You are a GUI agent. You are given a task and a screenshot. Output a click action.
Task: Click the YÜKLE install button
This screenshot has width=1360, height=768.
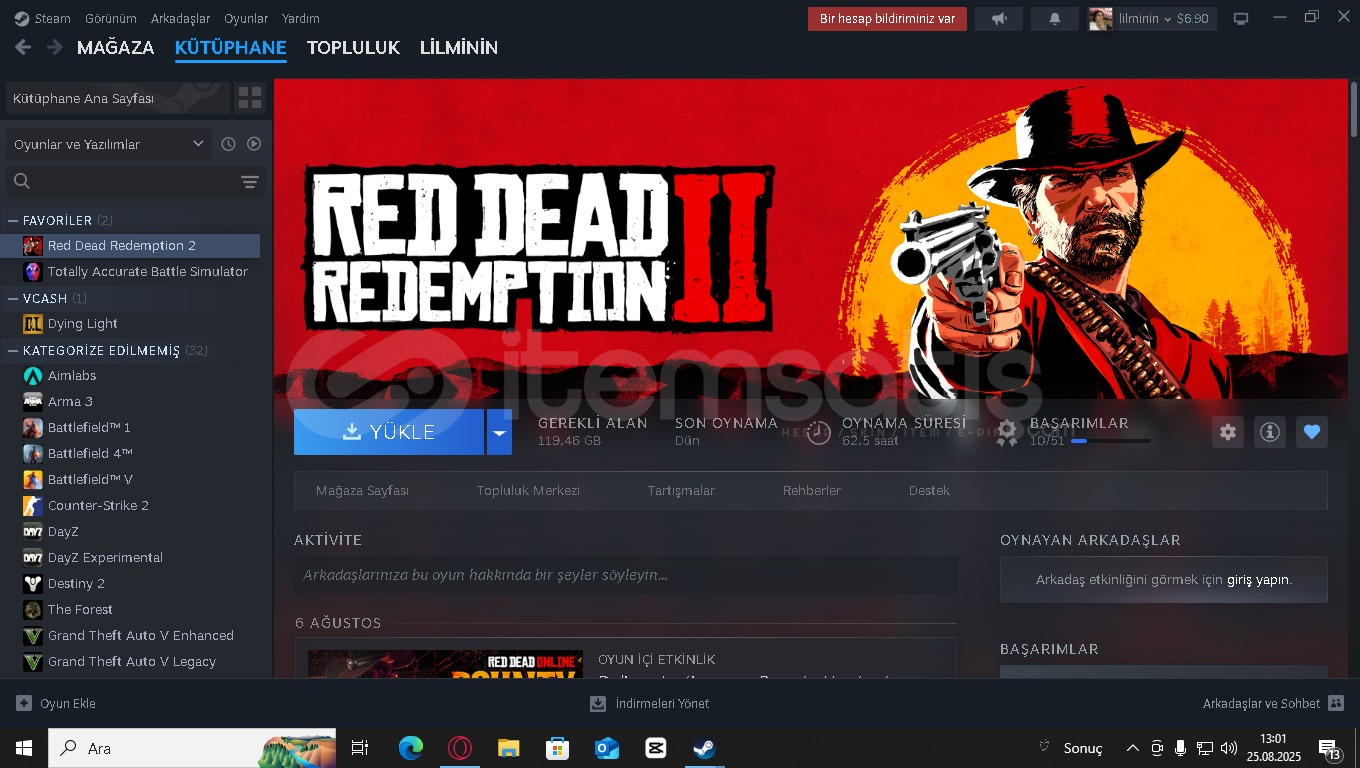(x=389, y=432)
